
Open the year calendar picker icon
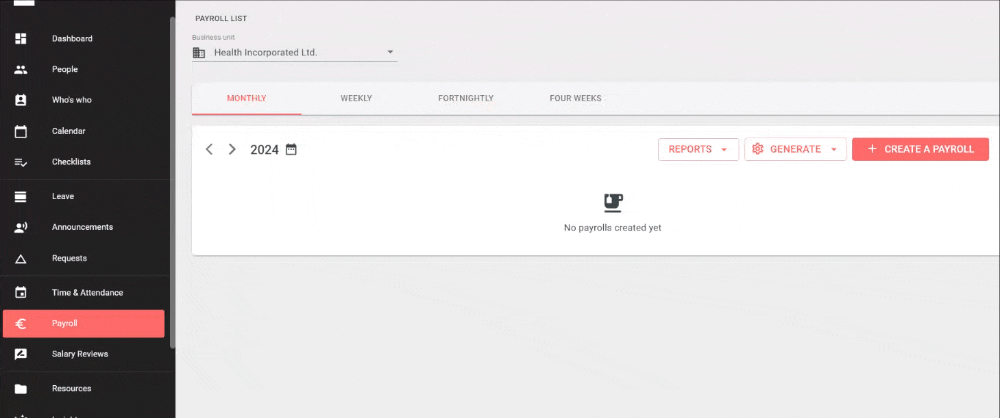point(291,149)
